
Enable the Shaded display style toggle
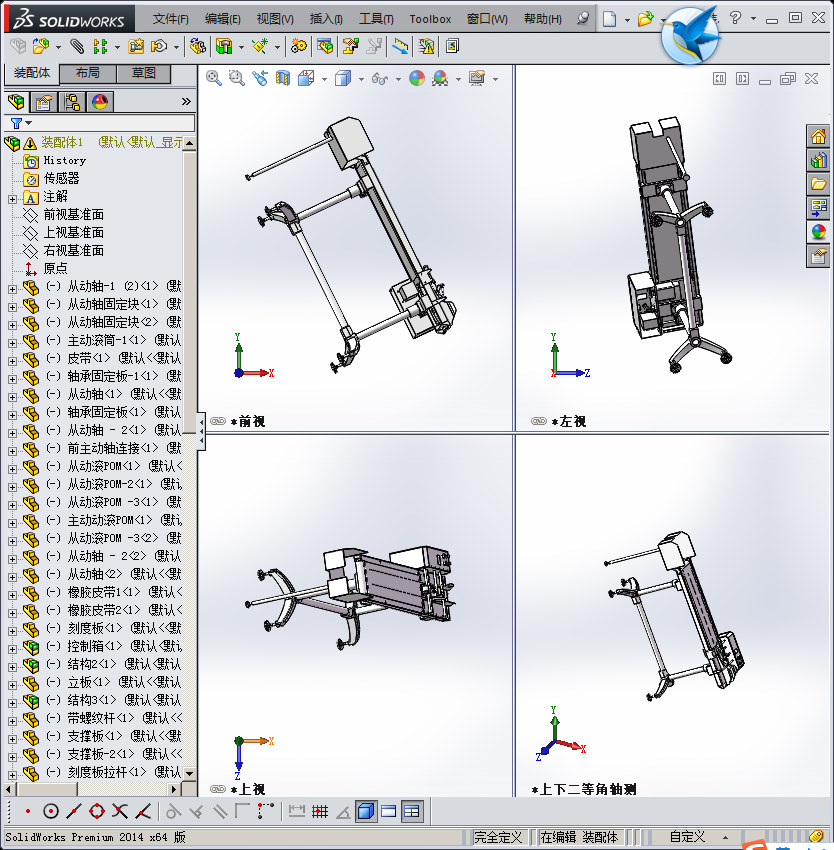coord(365,811)
